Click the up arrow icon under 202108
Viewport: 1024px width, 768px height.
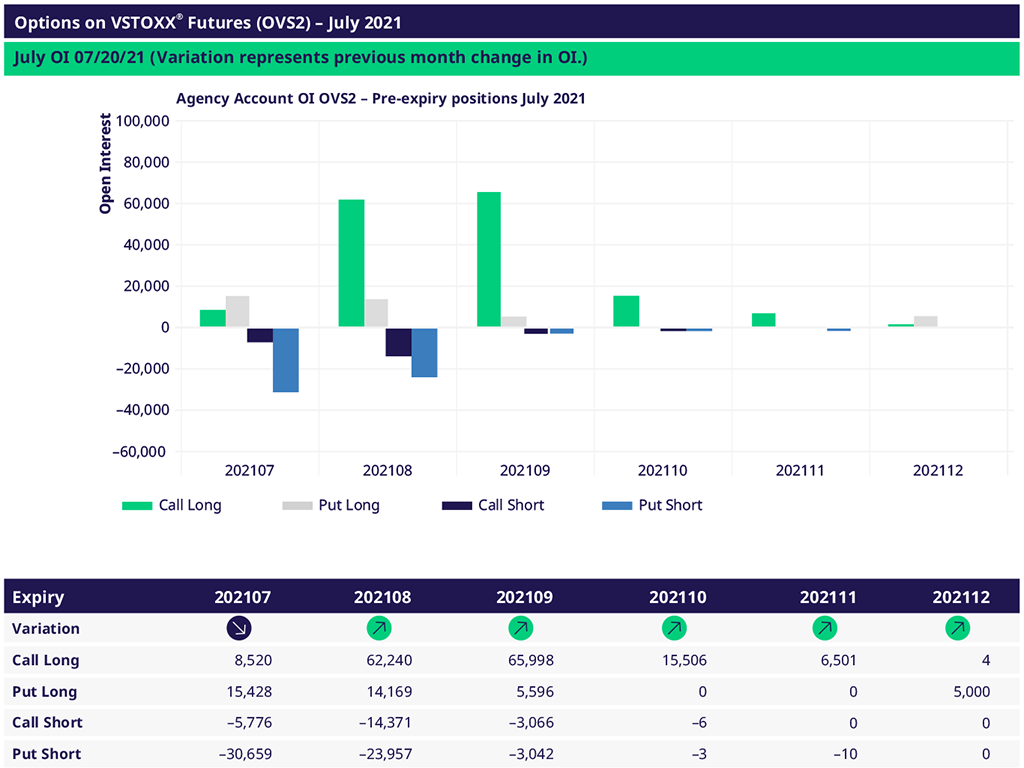(379, 629)
